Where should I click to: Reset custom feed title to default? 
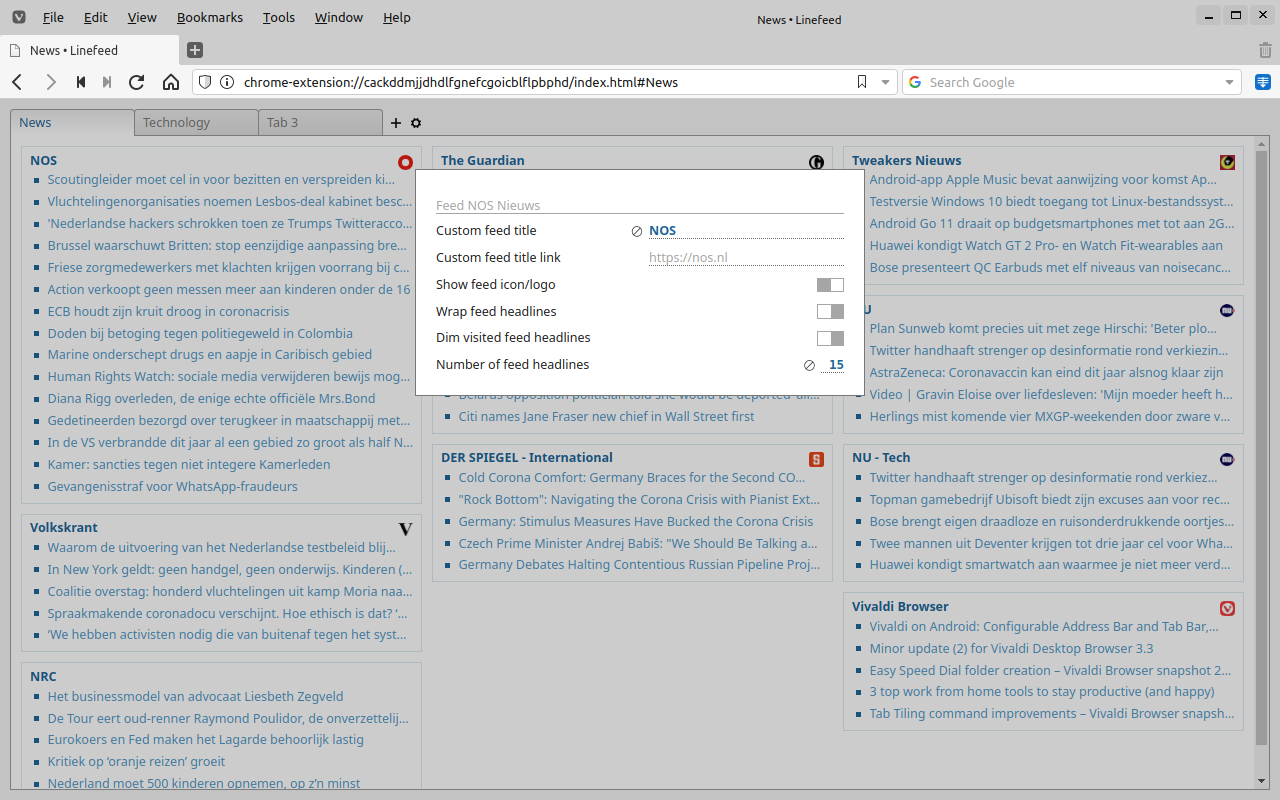637,231
